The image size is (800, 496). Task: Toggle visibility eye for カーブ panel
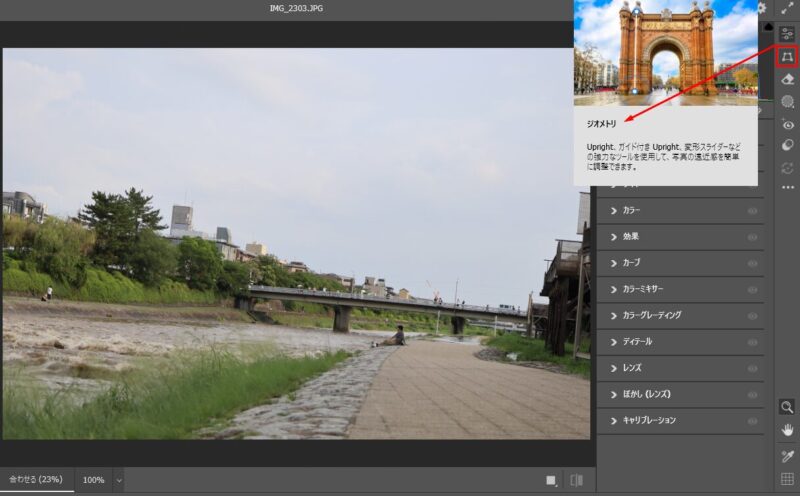752,263
